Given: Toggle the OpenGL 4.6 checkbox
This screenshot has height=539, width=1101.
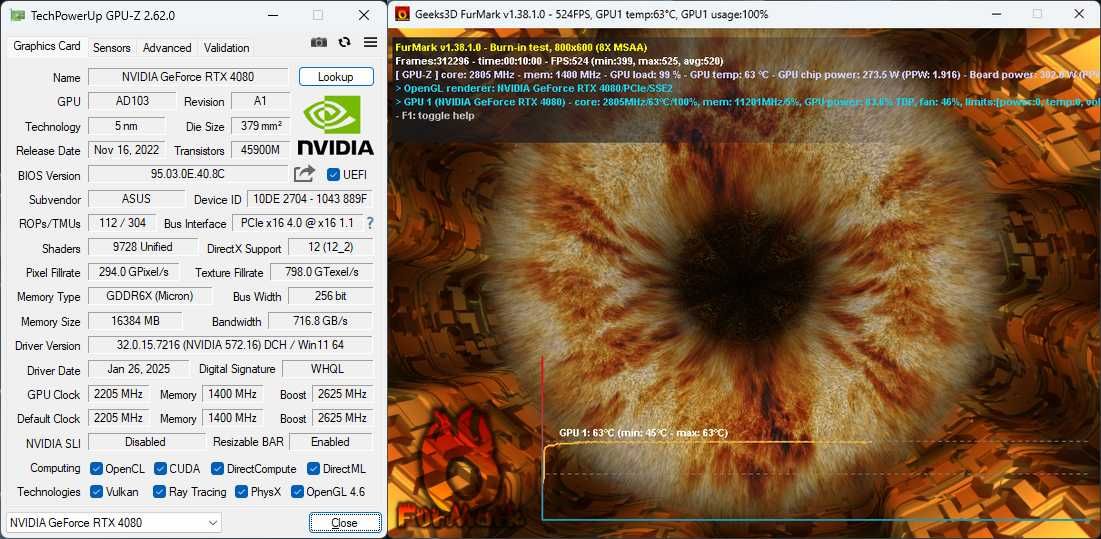Looking at the screenshot, I should click(297, 491).
